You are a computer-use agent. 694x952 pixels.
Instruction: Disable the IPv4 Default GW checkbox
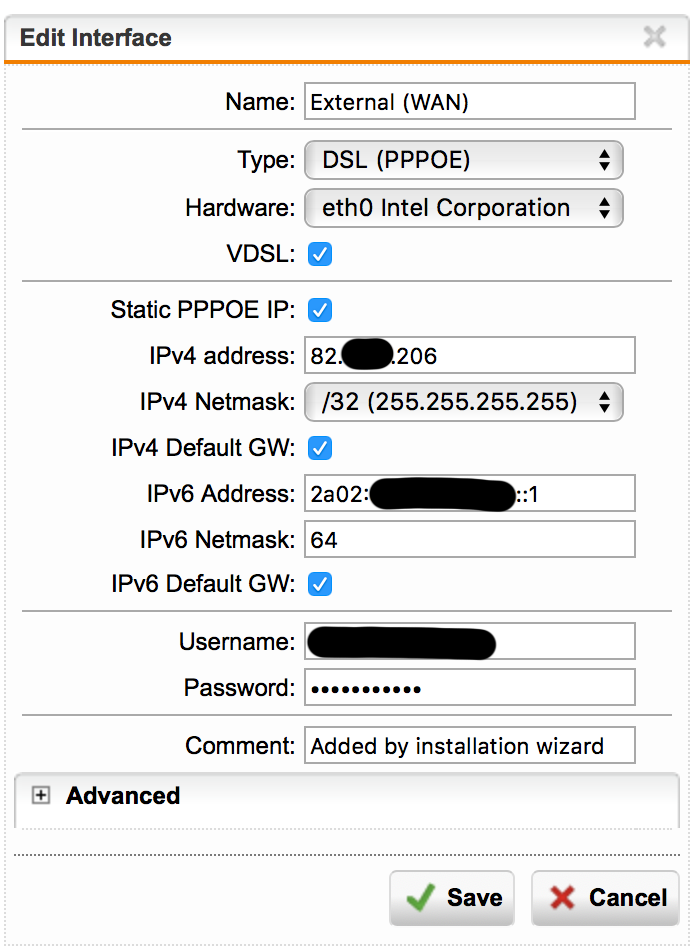320,449
